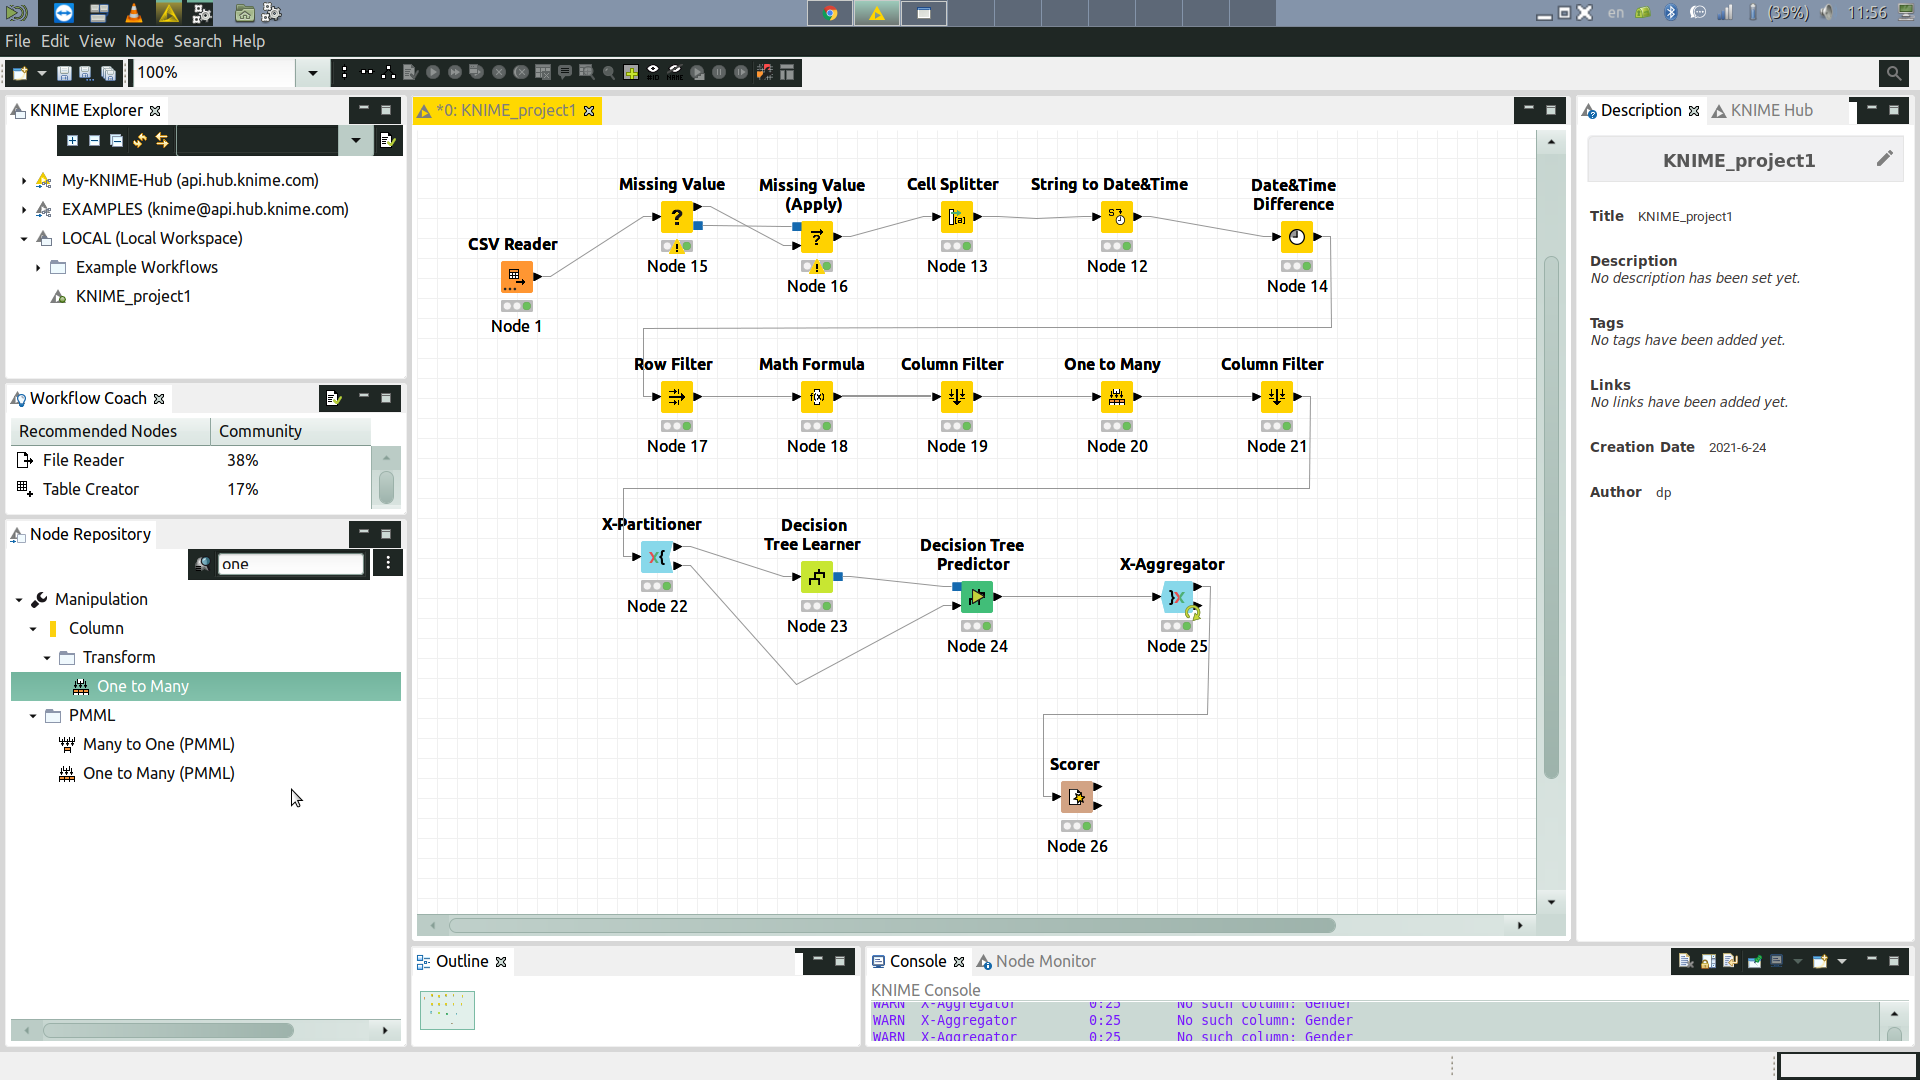Click the edit pencil next to KNIME_project1 title
This screenshot has height=1080, width=1920.
click(1886, 158)
